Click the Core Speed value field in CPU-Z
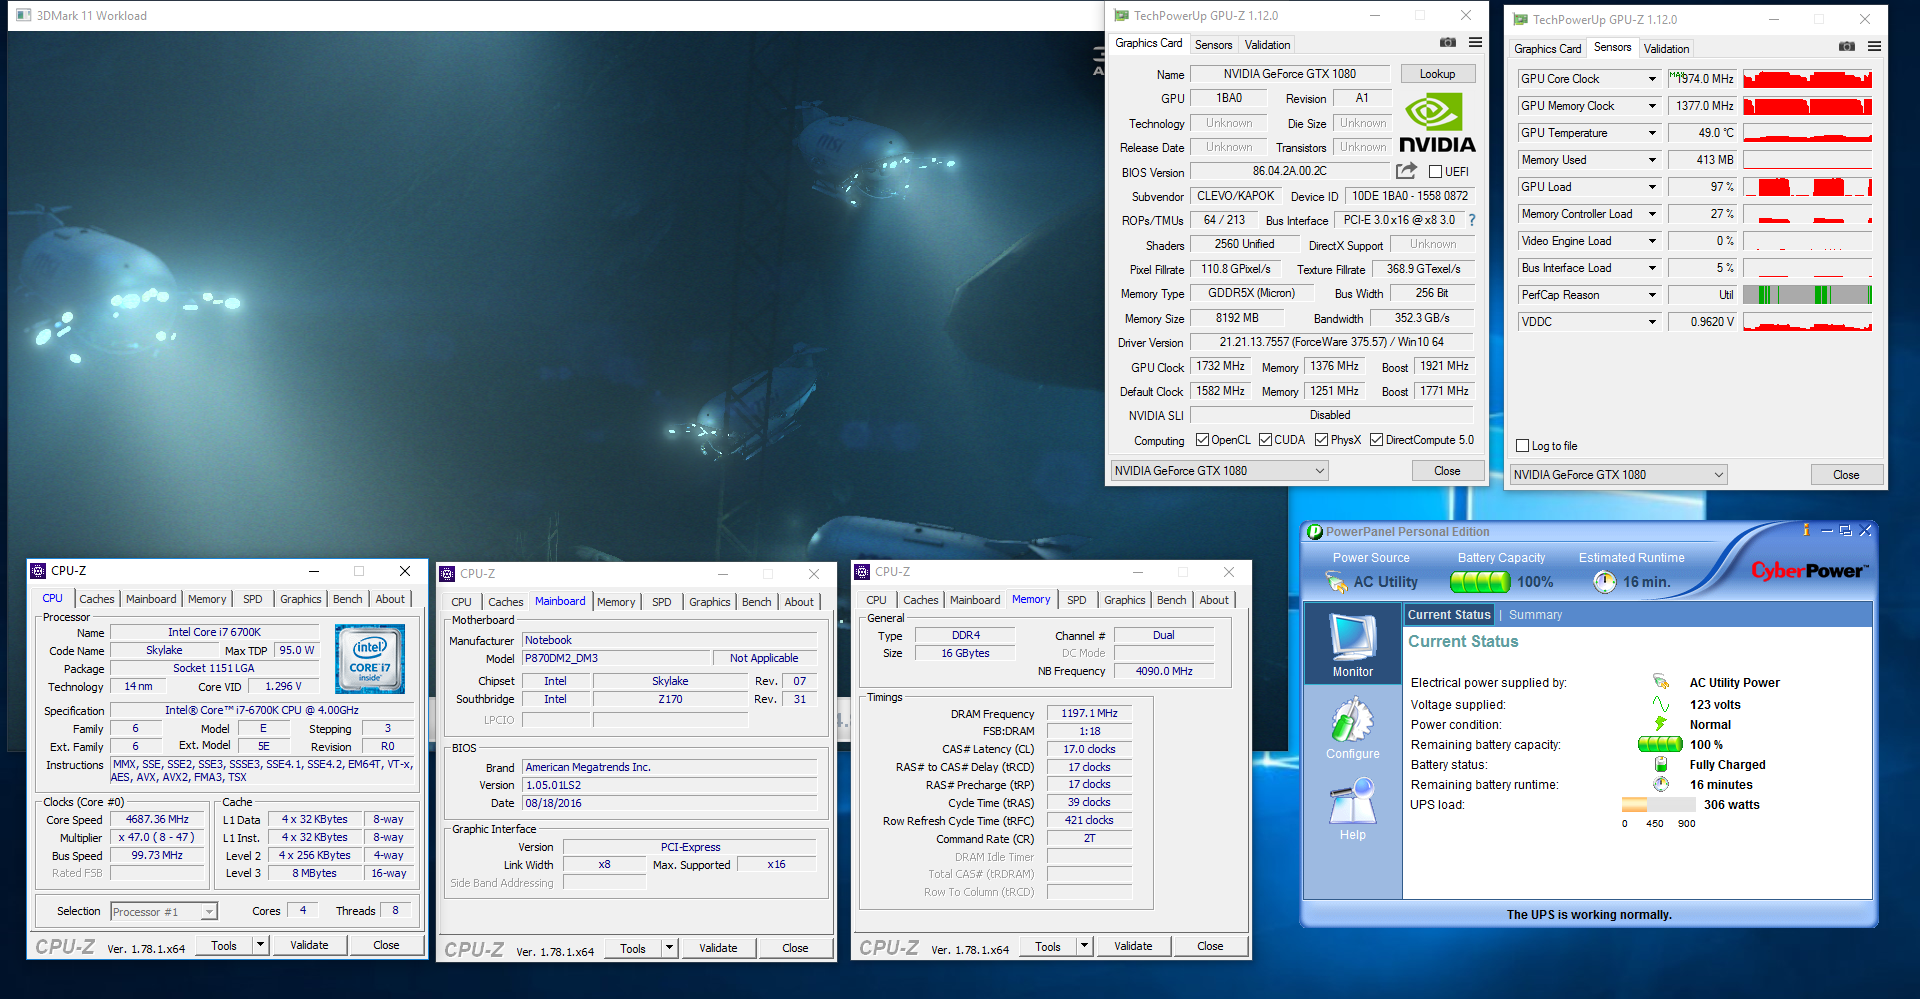 coord(157,819)
